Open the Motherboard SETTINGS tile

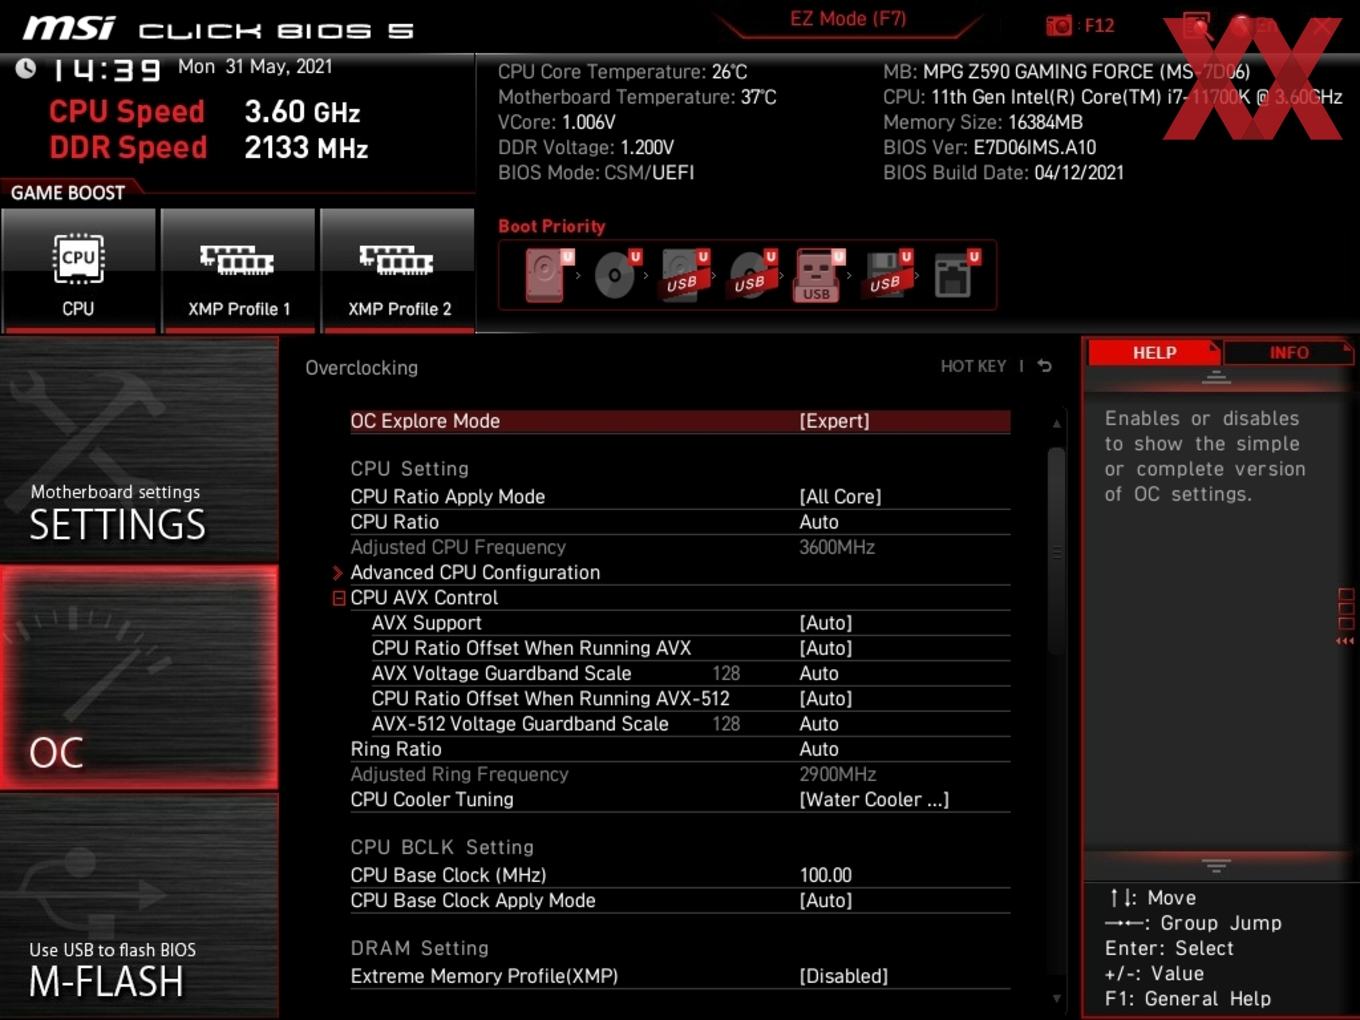click(139, 451)
